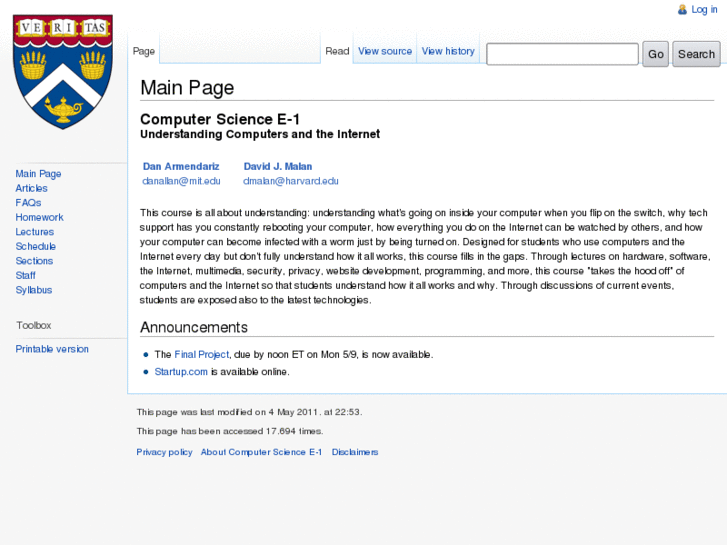727x545 pixels.
Task: Open the Sections sidebar link
Action: [34, 261]
